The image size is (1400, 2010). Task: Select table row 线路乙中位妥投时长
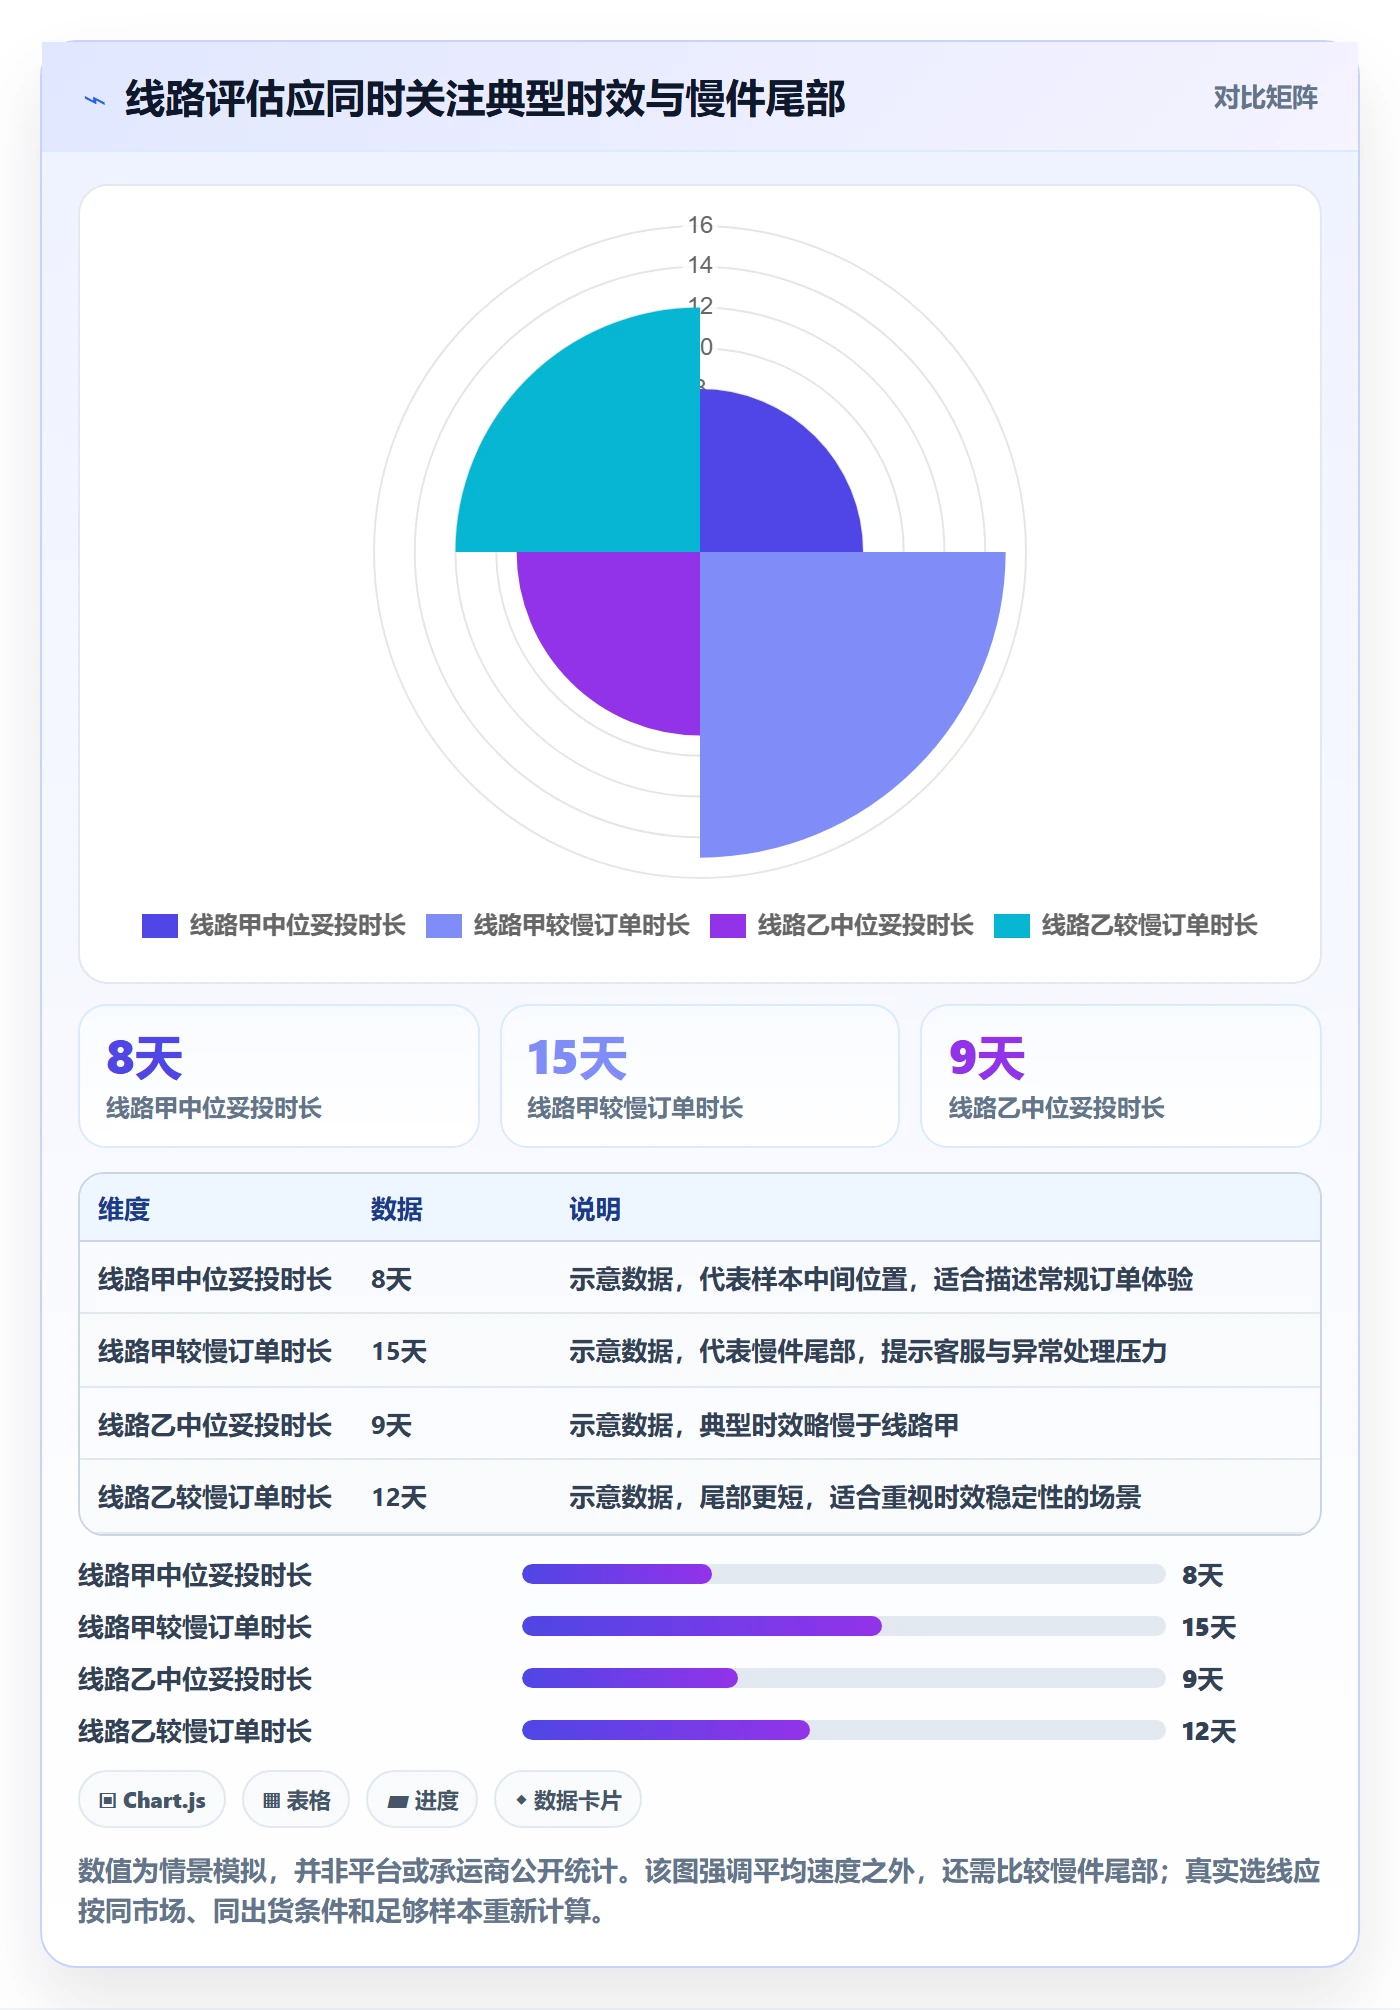coord(700,1424)
